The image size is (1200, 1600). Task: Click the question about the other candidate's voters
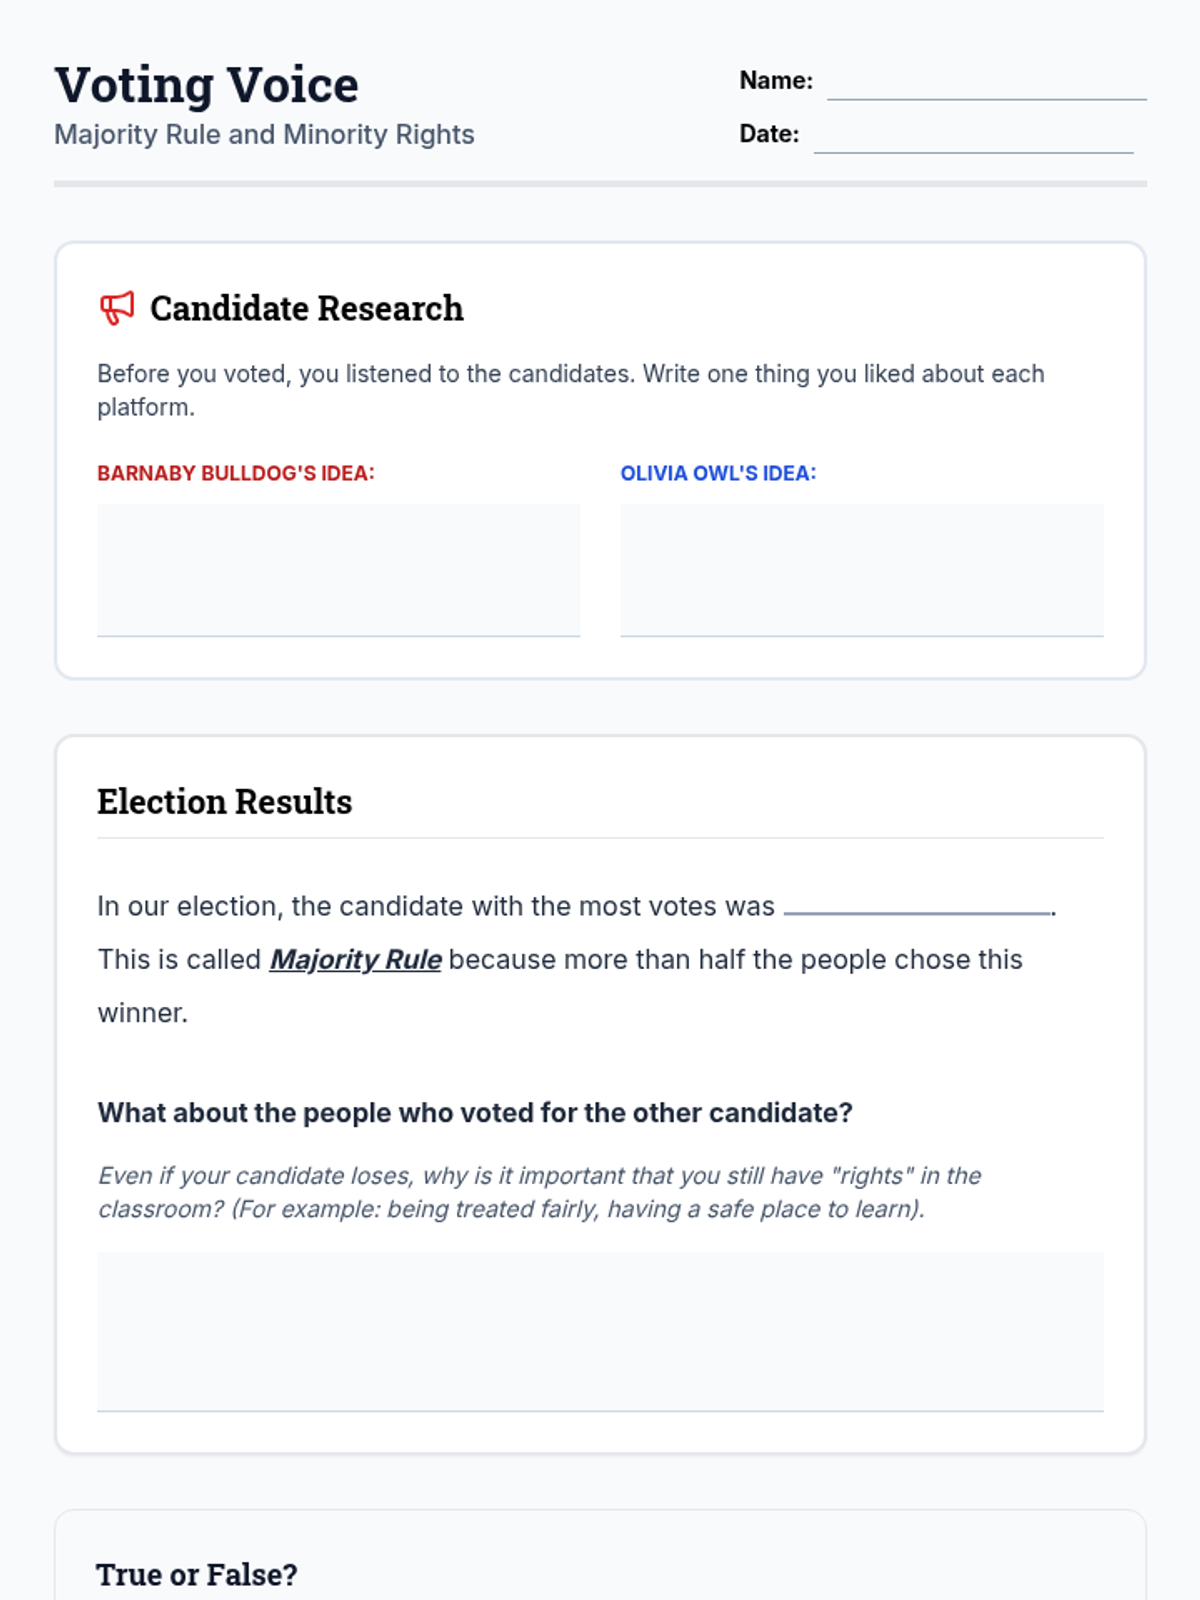pyautogui.click(x=475, y=1113)
